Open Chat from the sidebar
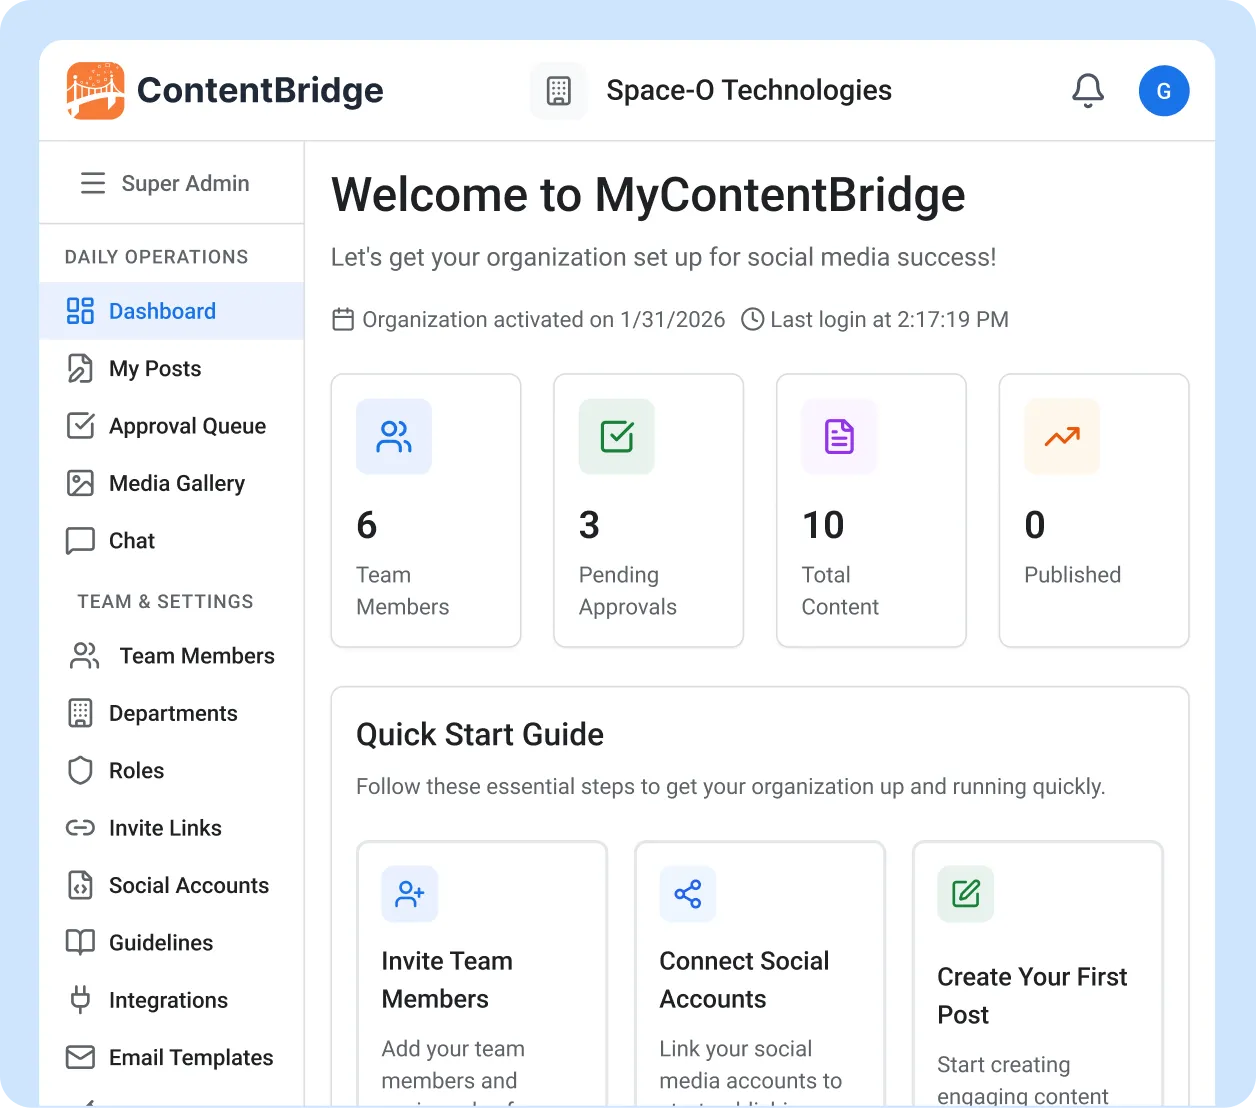 click(x=131, y=541)
